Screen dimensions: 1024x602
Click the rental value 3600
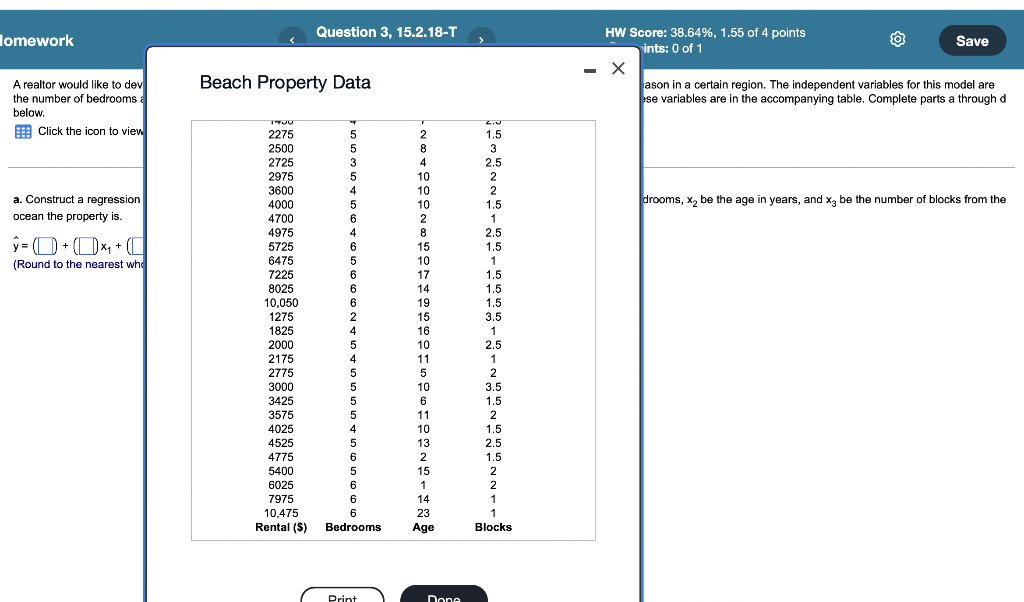[x=281, y=191]
